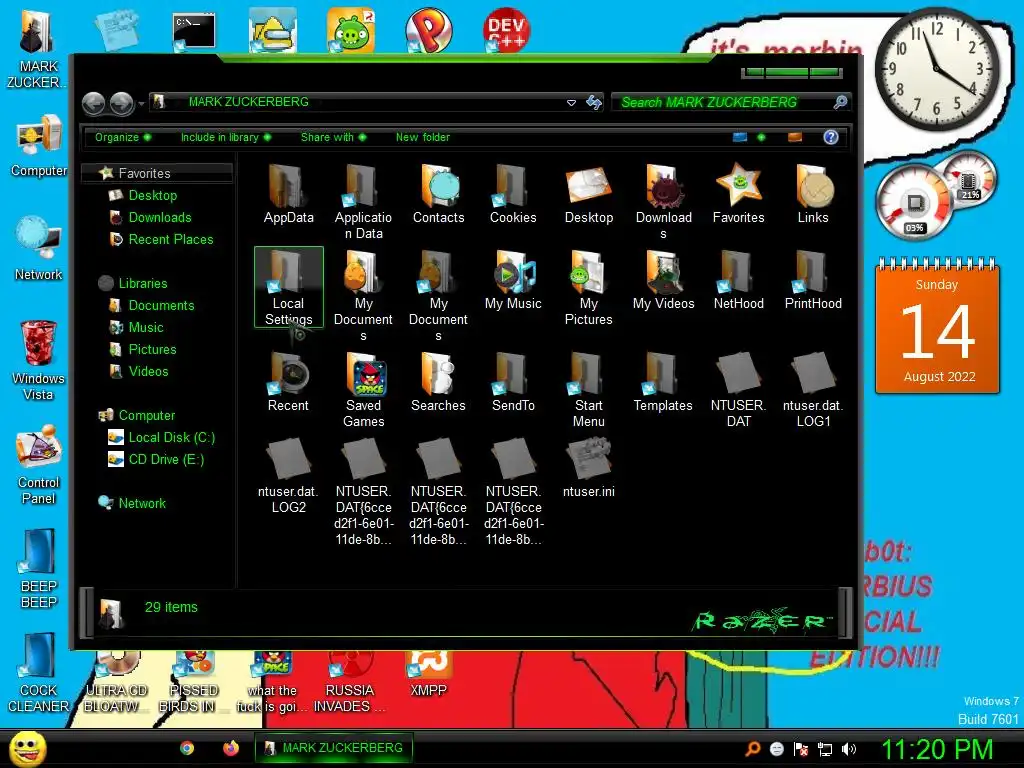This screenshot has width=1024, height=768.
Task: Open the Recent folder
Action: (x=288, y=383)
